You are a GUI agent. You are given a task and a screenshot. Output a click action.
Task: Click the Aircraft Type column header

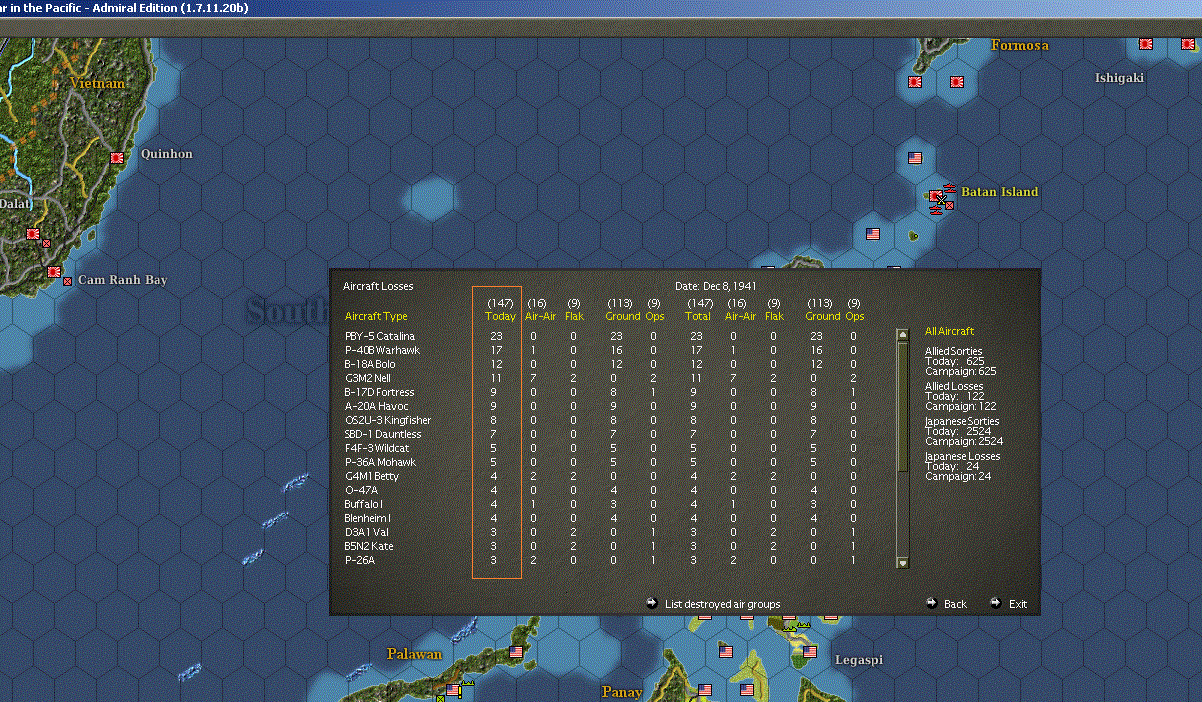pos(376,316)
